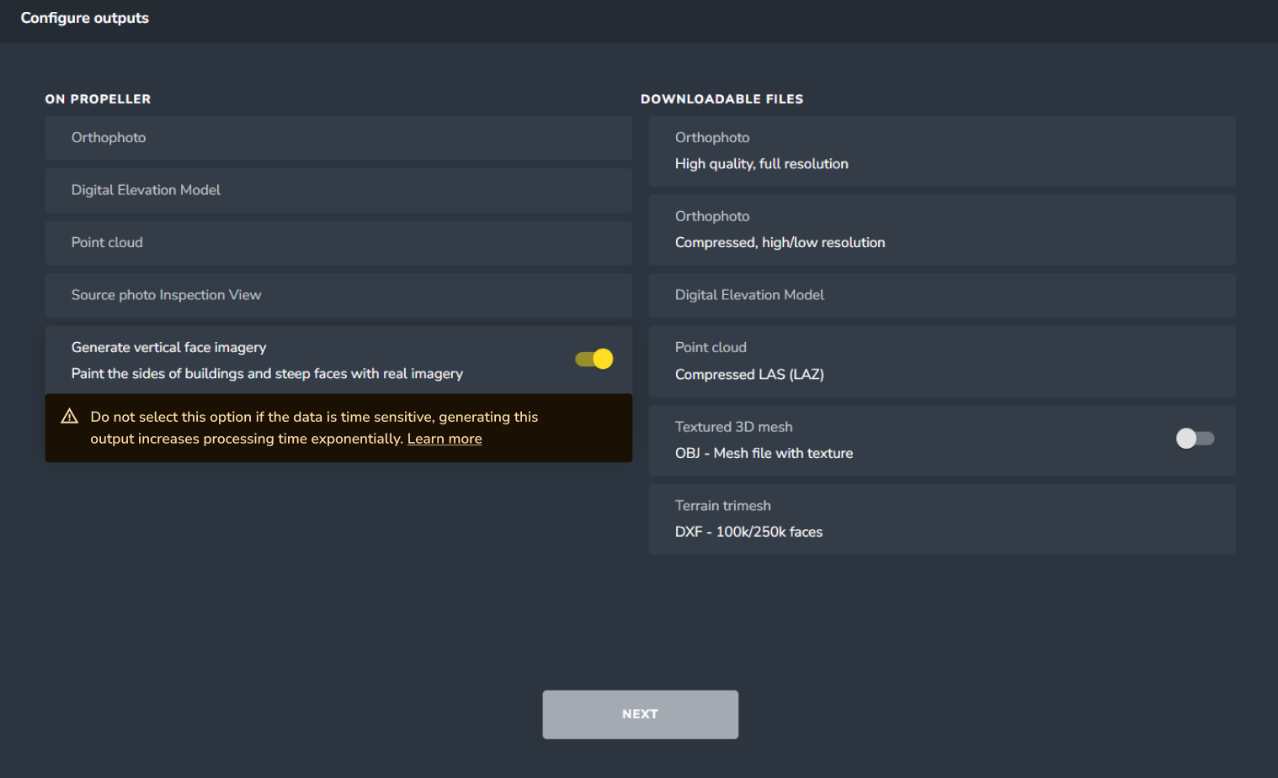This screenshot has height=778, width=1278.
Task: Click the warning banner message text
Action: coord(300,427)
